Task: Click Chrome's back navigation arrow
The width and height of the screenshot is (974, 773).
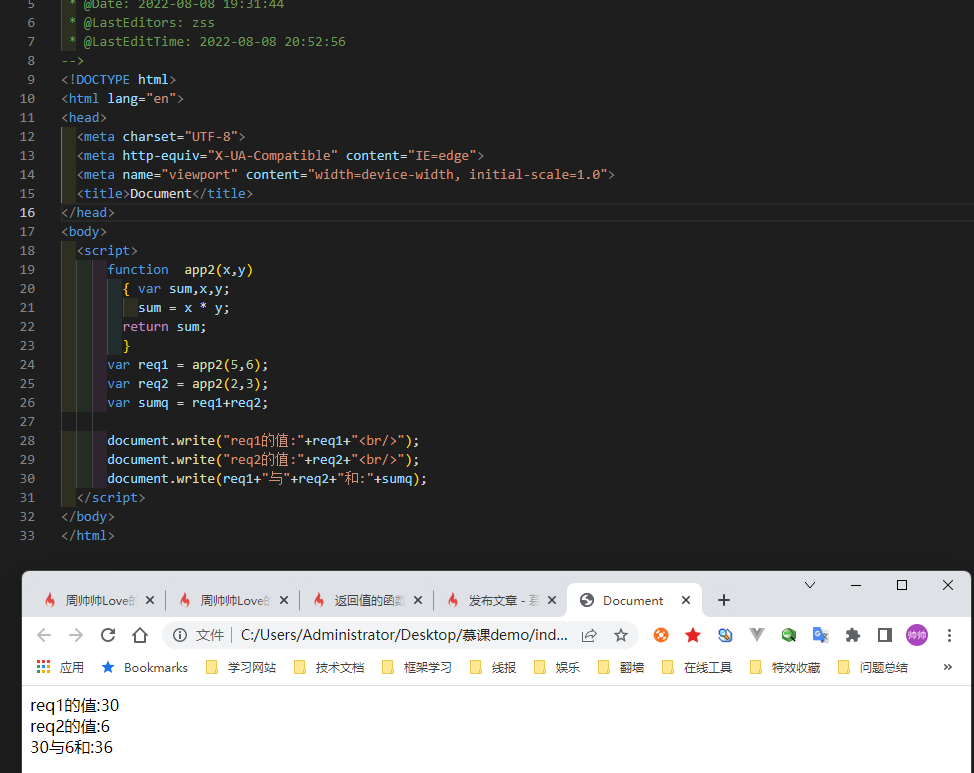Action: pyautogui.click(x=44, y=635)
